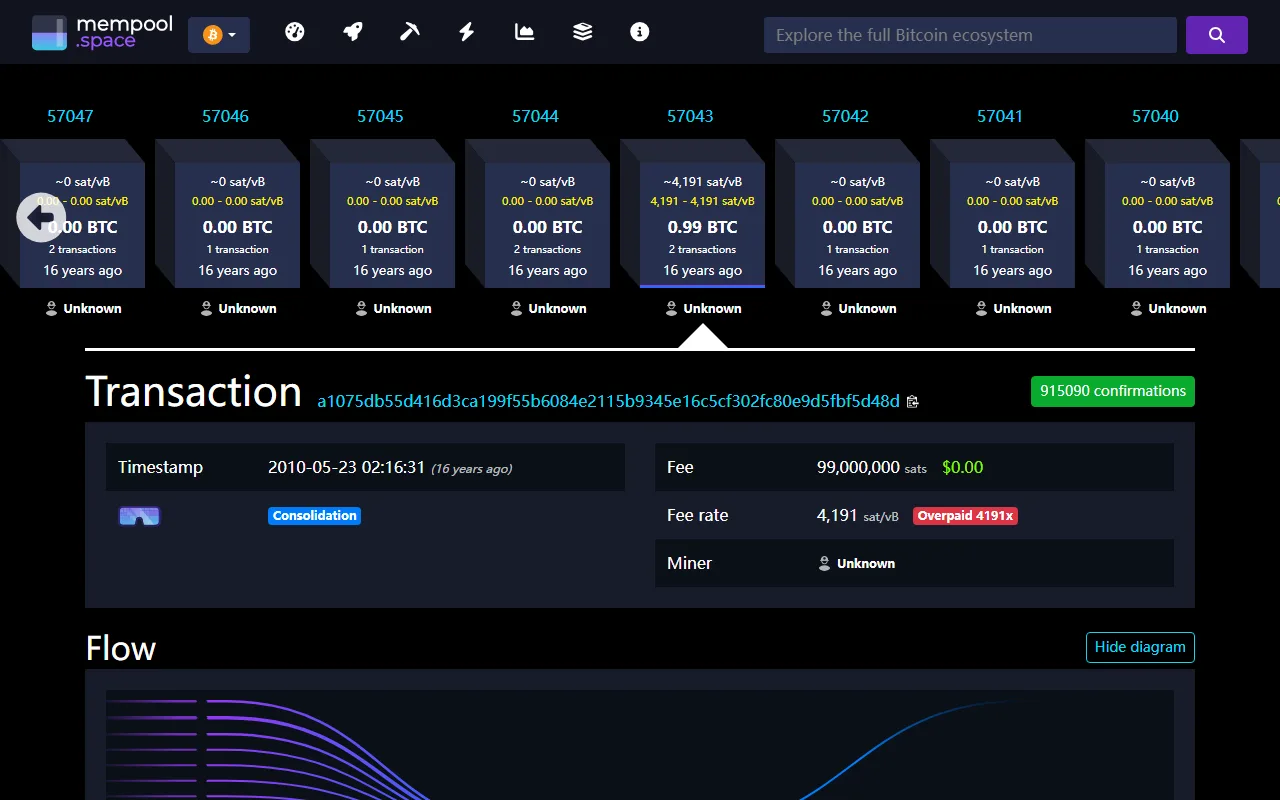Viewport: 1280px width, 800px height.
Task: Click the transaction ID hash link
Action: click(608, 401)
